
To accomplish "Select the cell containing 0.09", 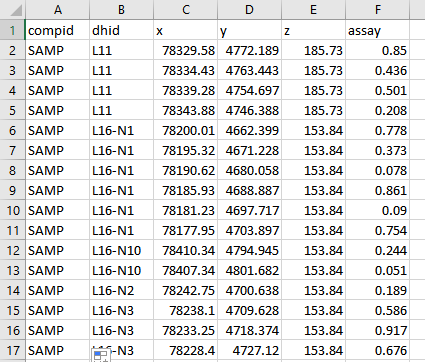I will click(x=377, y=210).
